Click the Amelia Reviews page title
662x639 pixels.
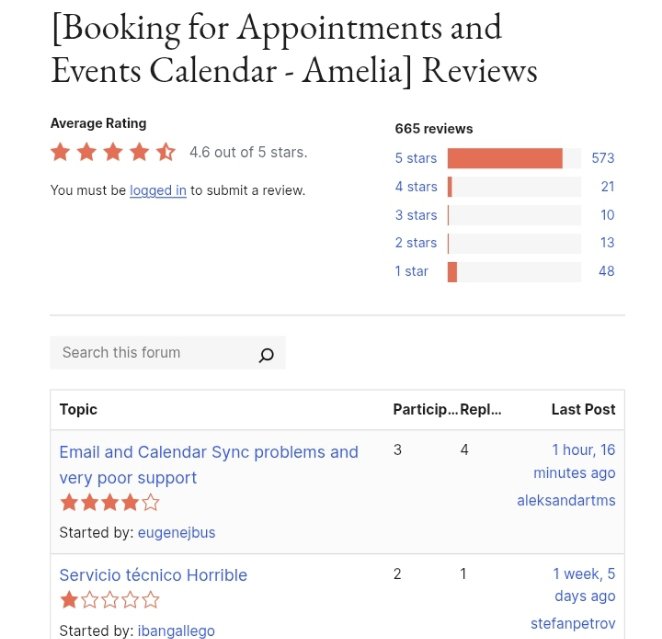tap(294, 49)
